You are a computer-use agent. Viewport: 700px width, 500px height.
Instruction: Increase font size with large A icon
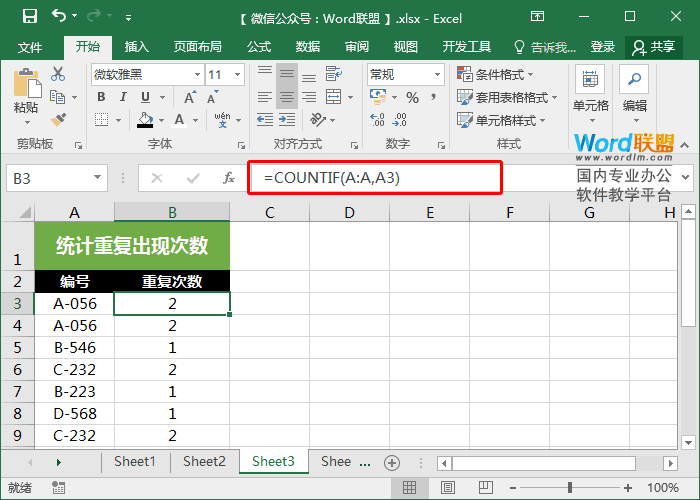click(x=190, y=97)
